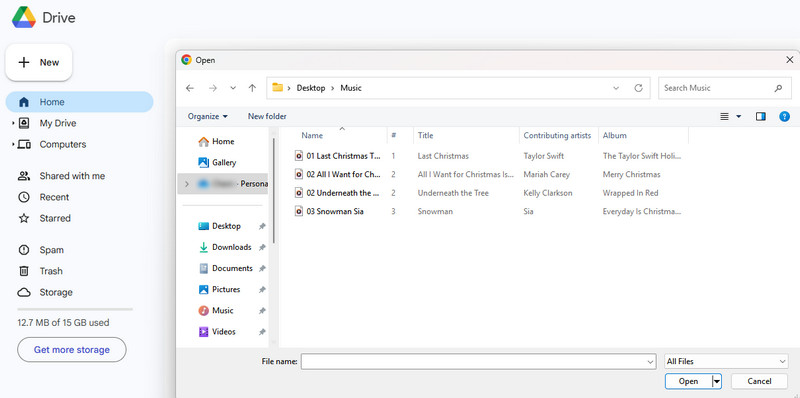Click the Help question mark icon
800x398 pixels.
tap(785, 116)
